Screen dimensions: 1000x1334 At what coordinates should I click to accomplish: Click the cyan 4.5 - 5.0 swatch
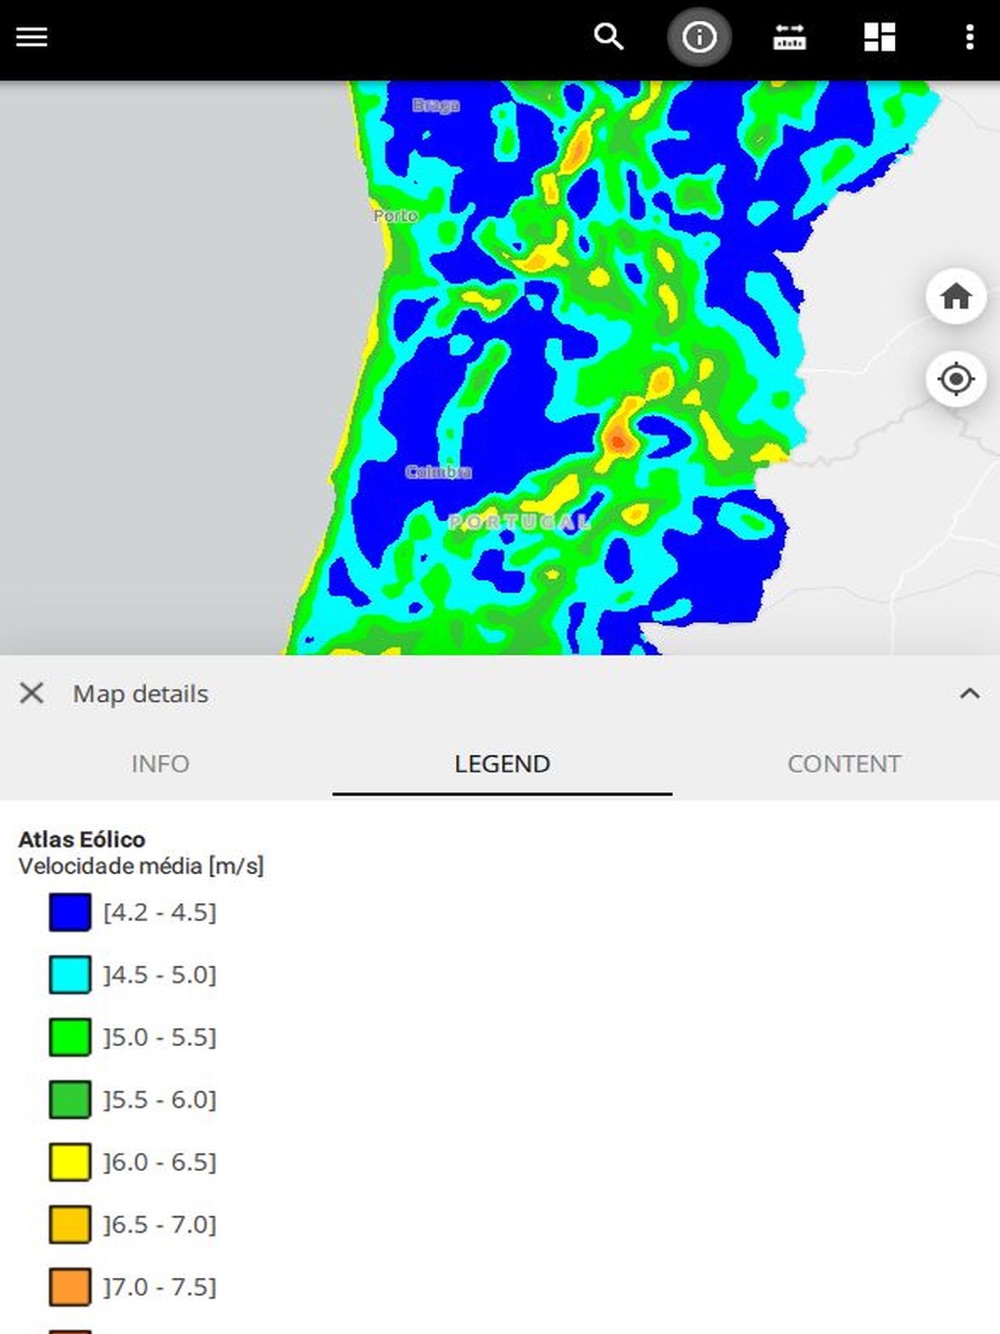[x=70, y=975]
